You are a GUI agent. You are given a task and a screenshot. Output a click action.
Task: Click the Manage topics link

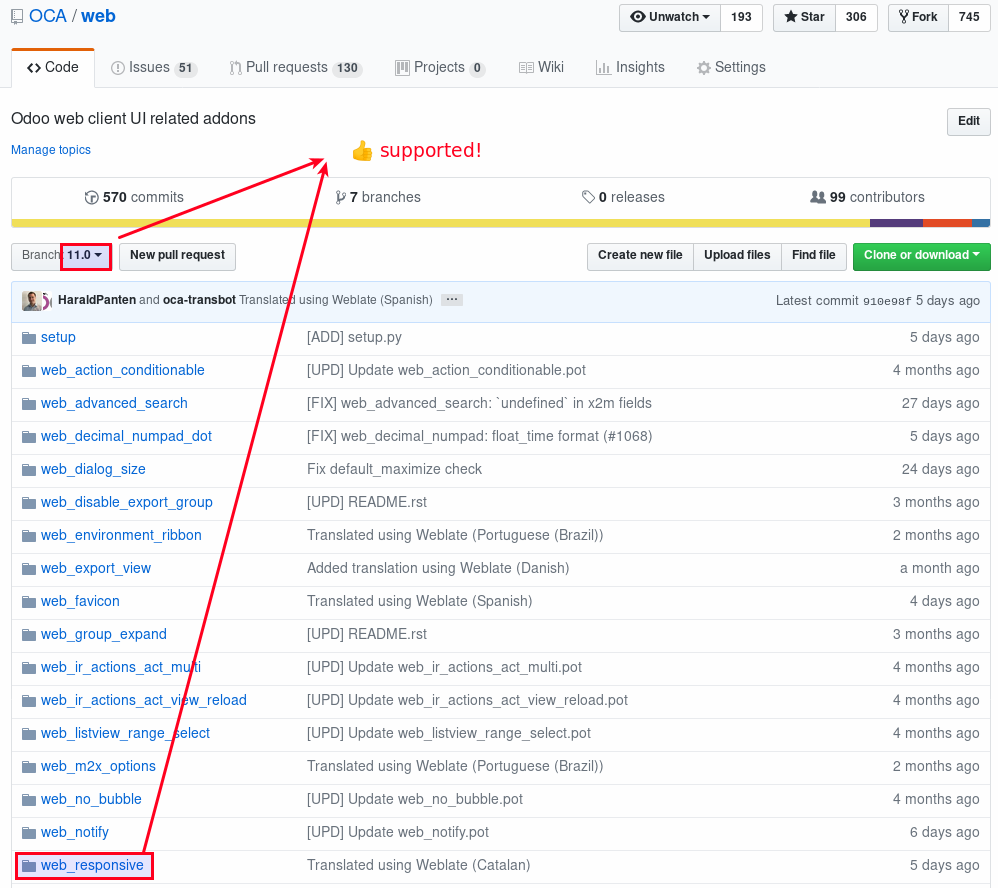[x=50, y=149]
